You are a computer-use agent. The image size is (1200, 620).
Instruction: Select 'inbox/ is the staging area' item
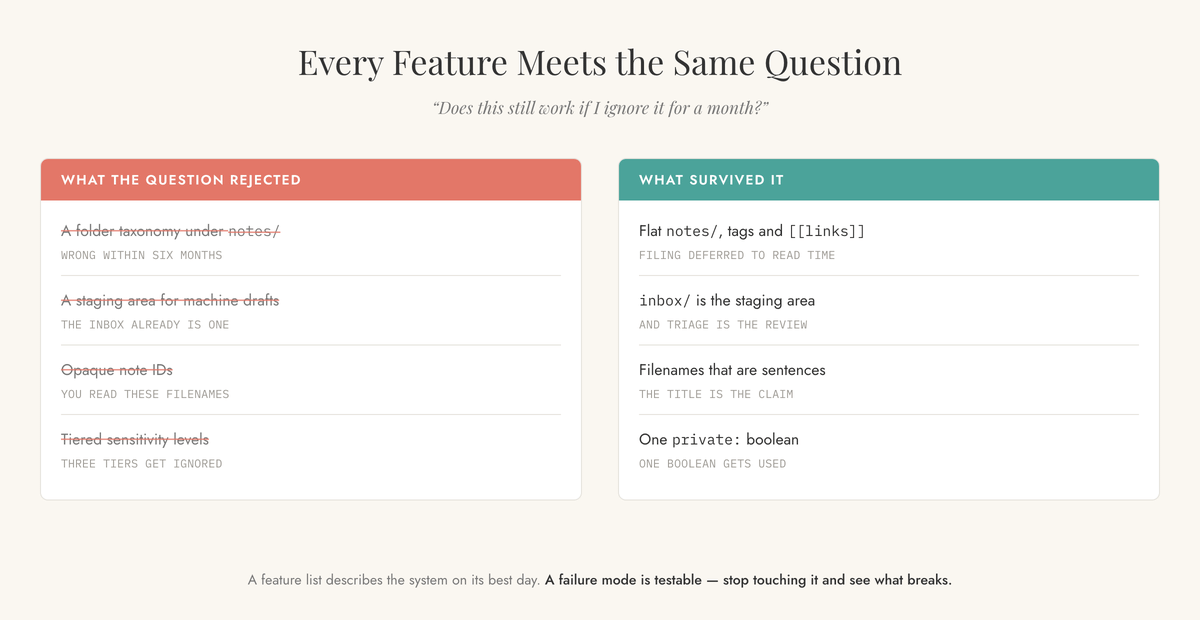coord(727,300)
